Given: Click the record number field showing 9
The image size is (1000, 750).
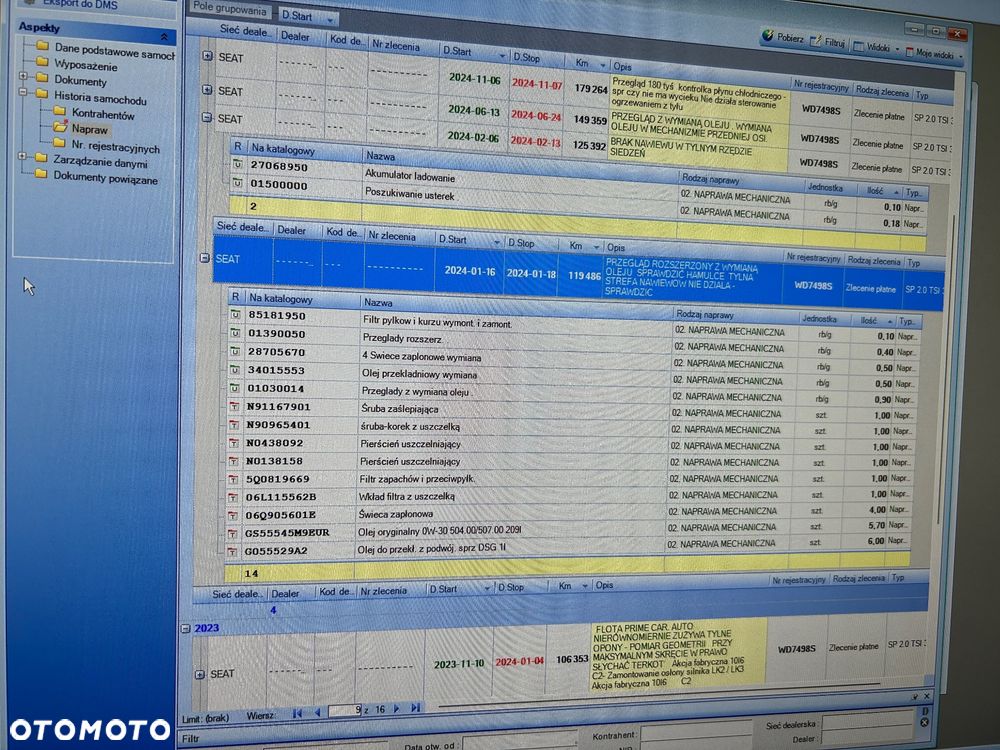Looking at the screenshot, I should [x=344, y=710].
